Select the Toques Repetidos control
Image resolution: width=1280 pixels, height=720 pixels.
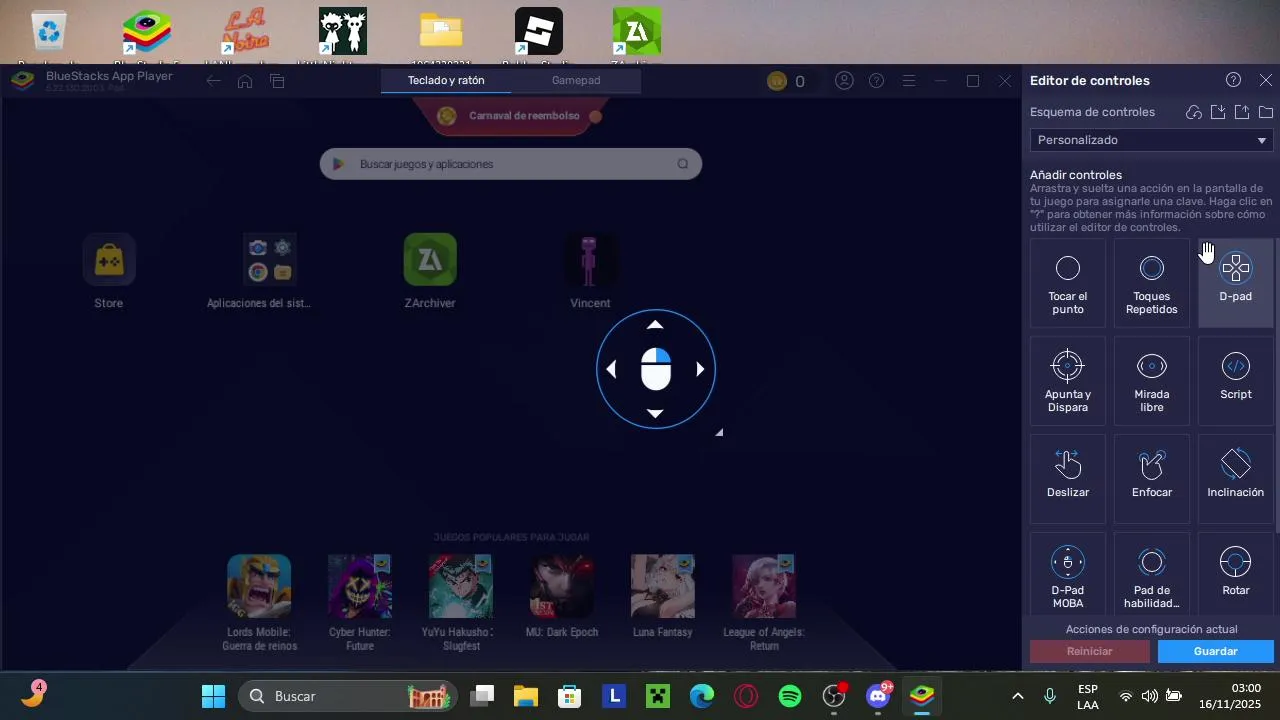1152,283
